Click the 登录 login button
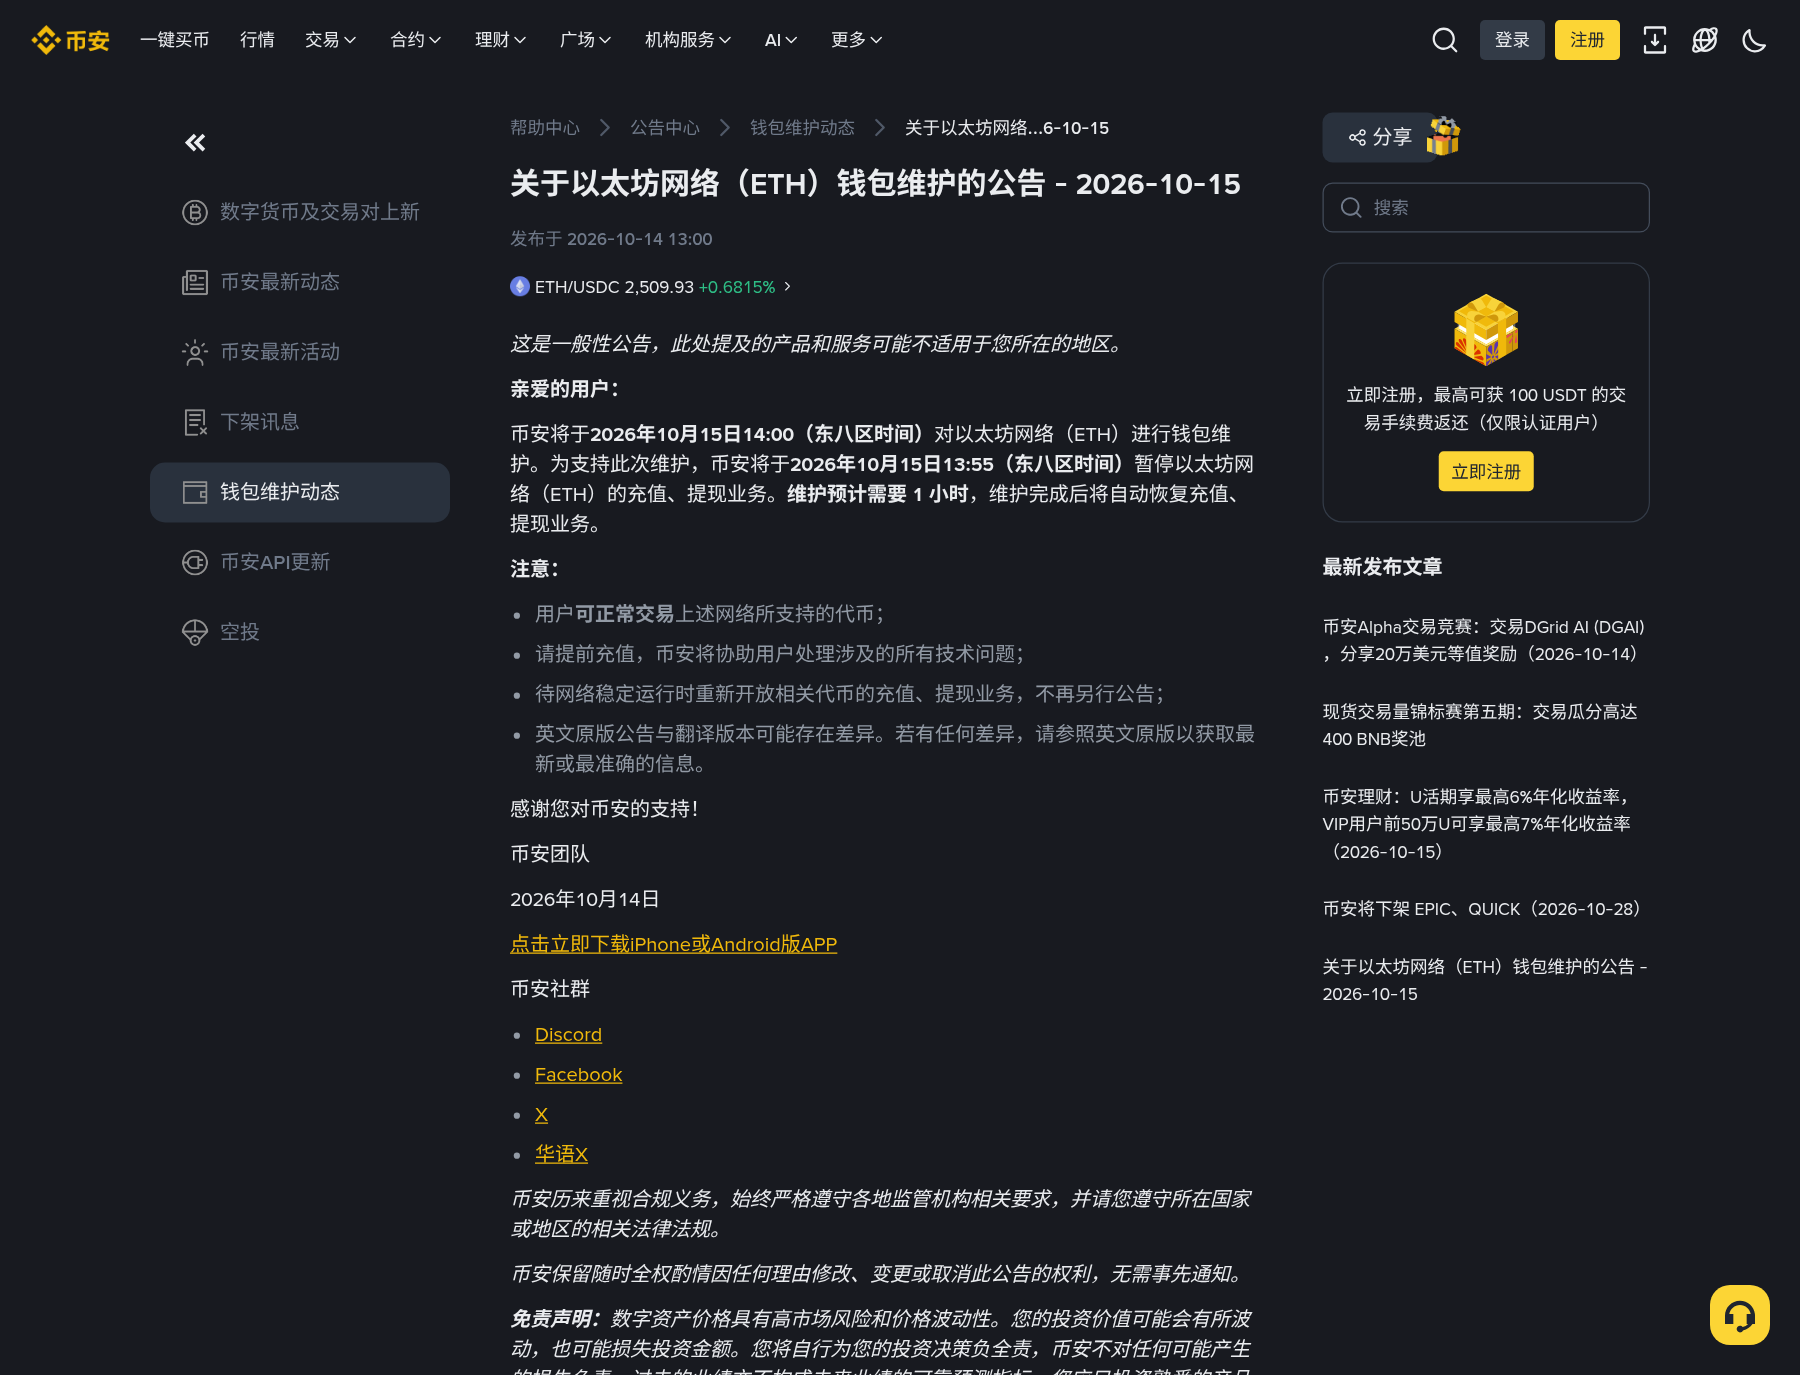Image resolution: width=1800 pixels, height=1375 pixels. tap(1512, 40)
